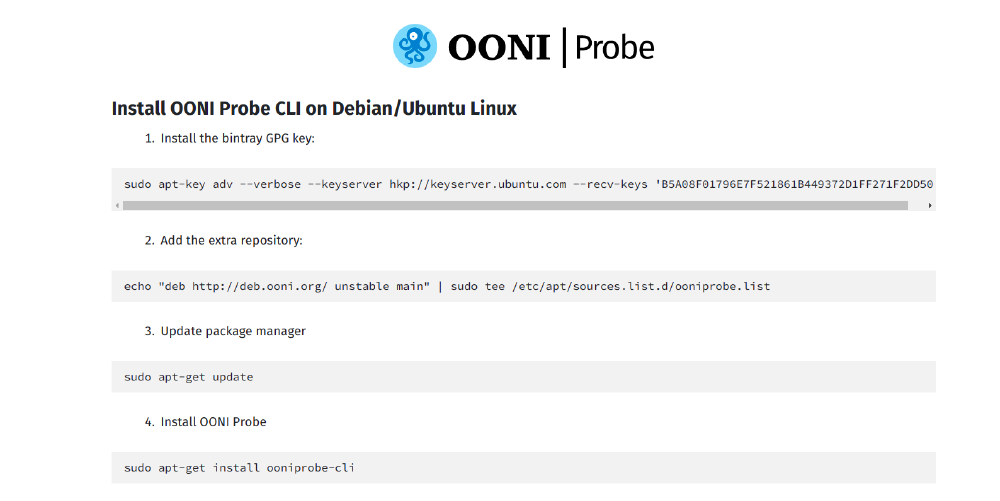Click the horizontal scrollbar thumb under apt-key command
Image resolution: width=1000 pixels, height=501 pixels.
pyautogui.click(x=515, y=205)
